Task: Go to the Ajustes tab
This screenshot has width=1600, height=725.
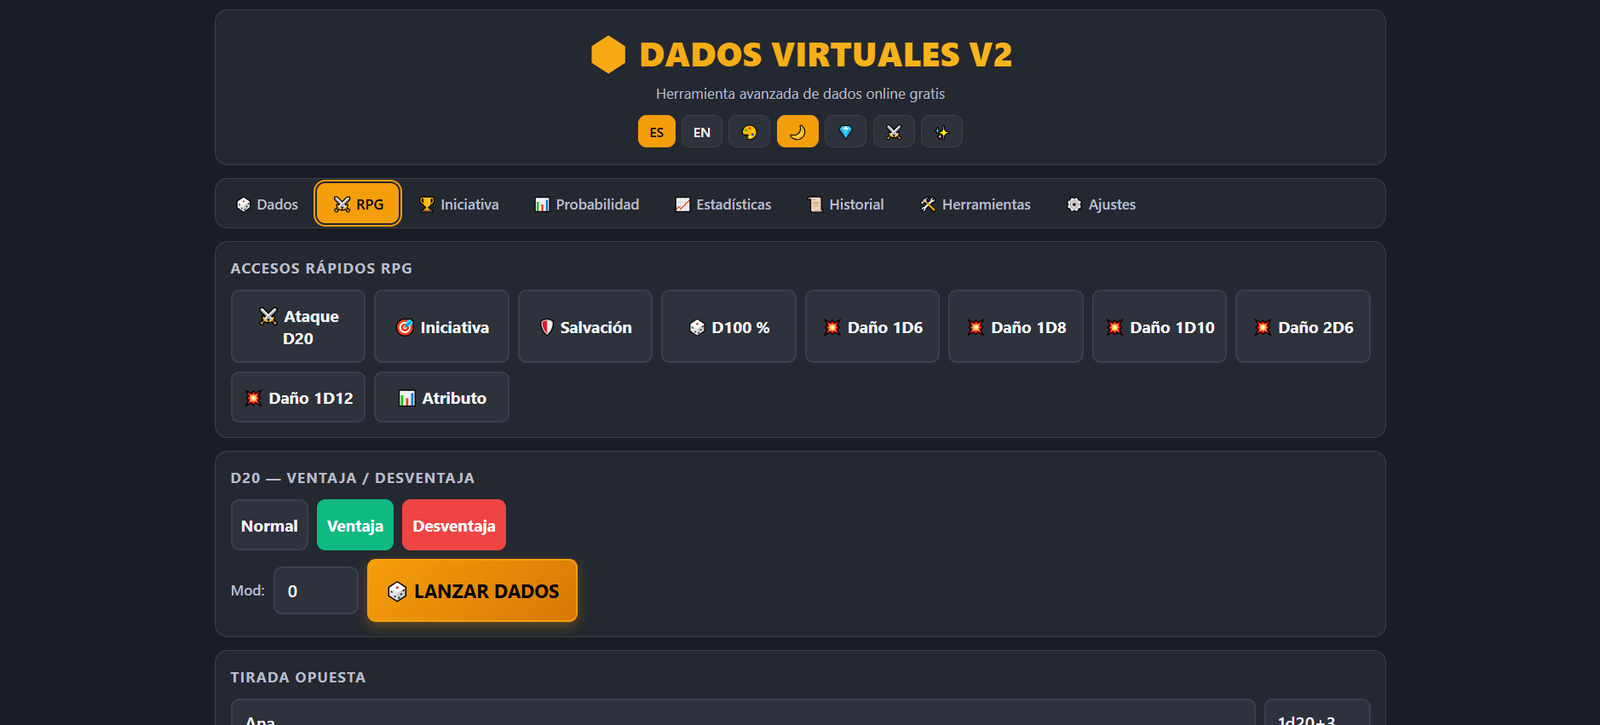Action: (1101, 204)
